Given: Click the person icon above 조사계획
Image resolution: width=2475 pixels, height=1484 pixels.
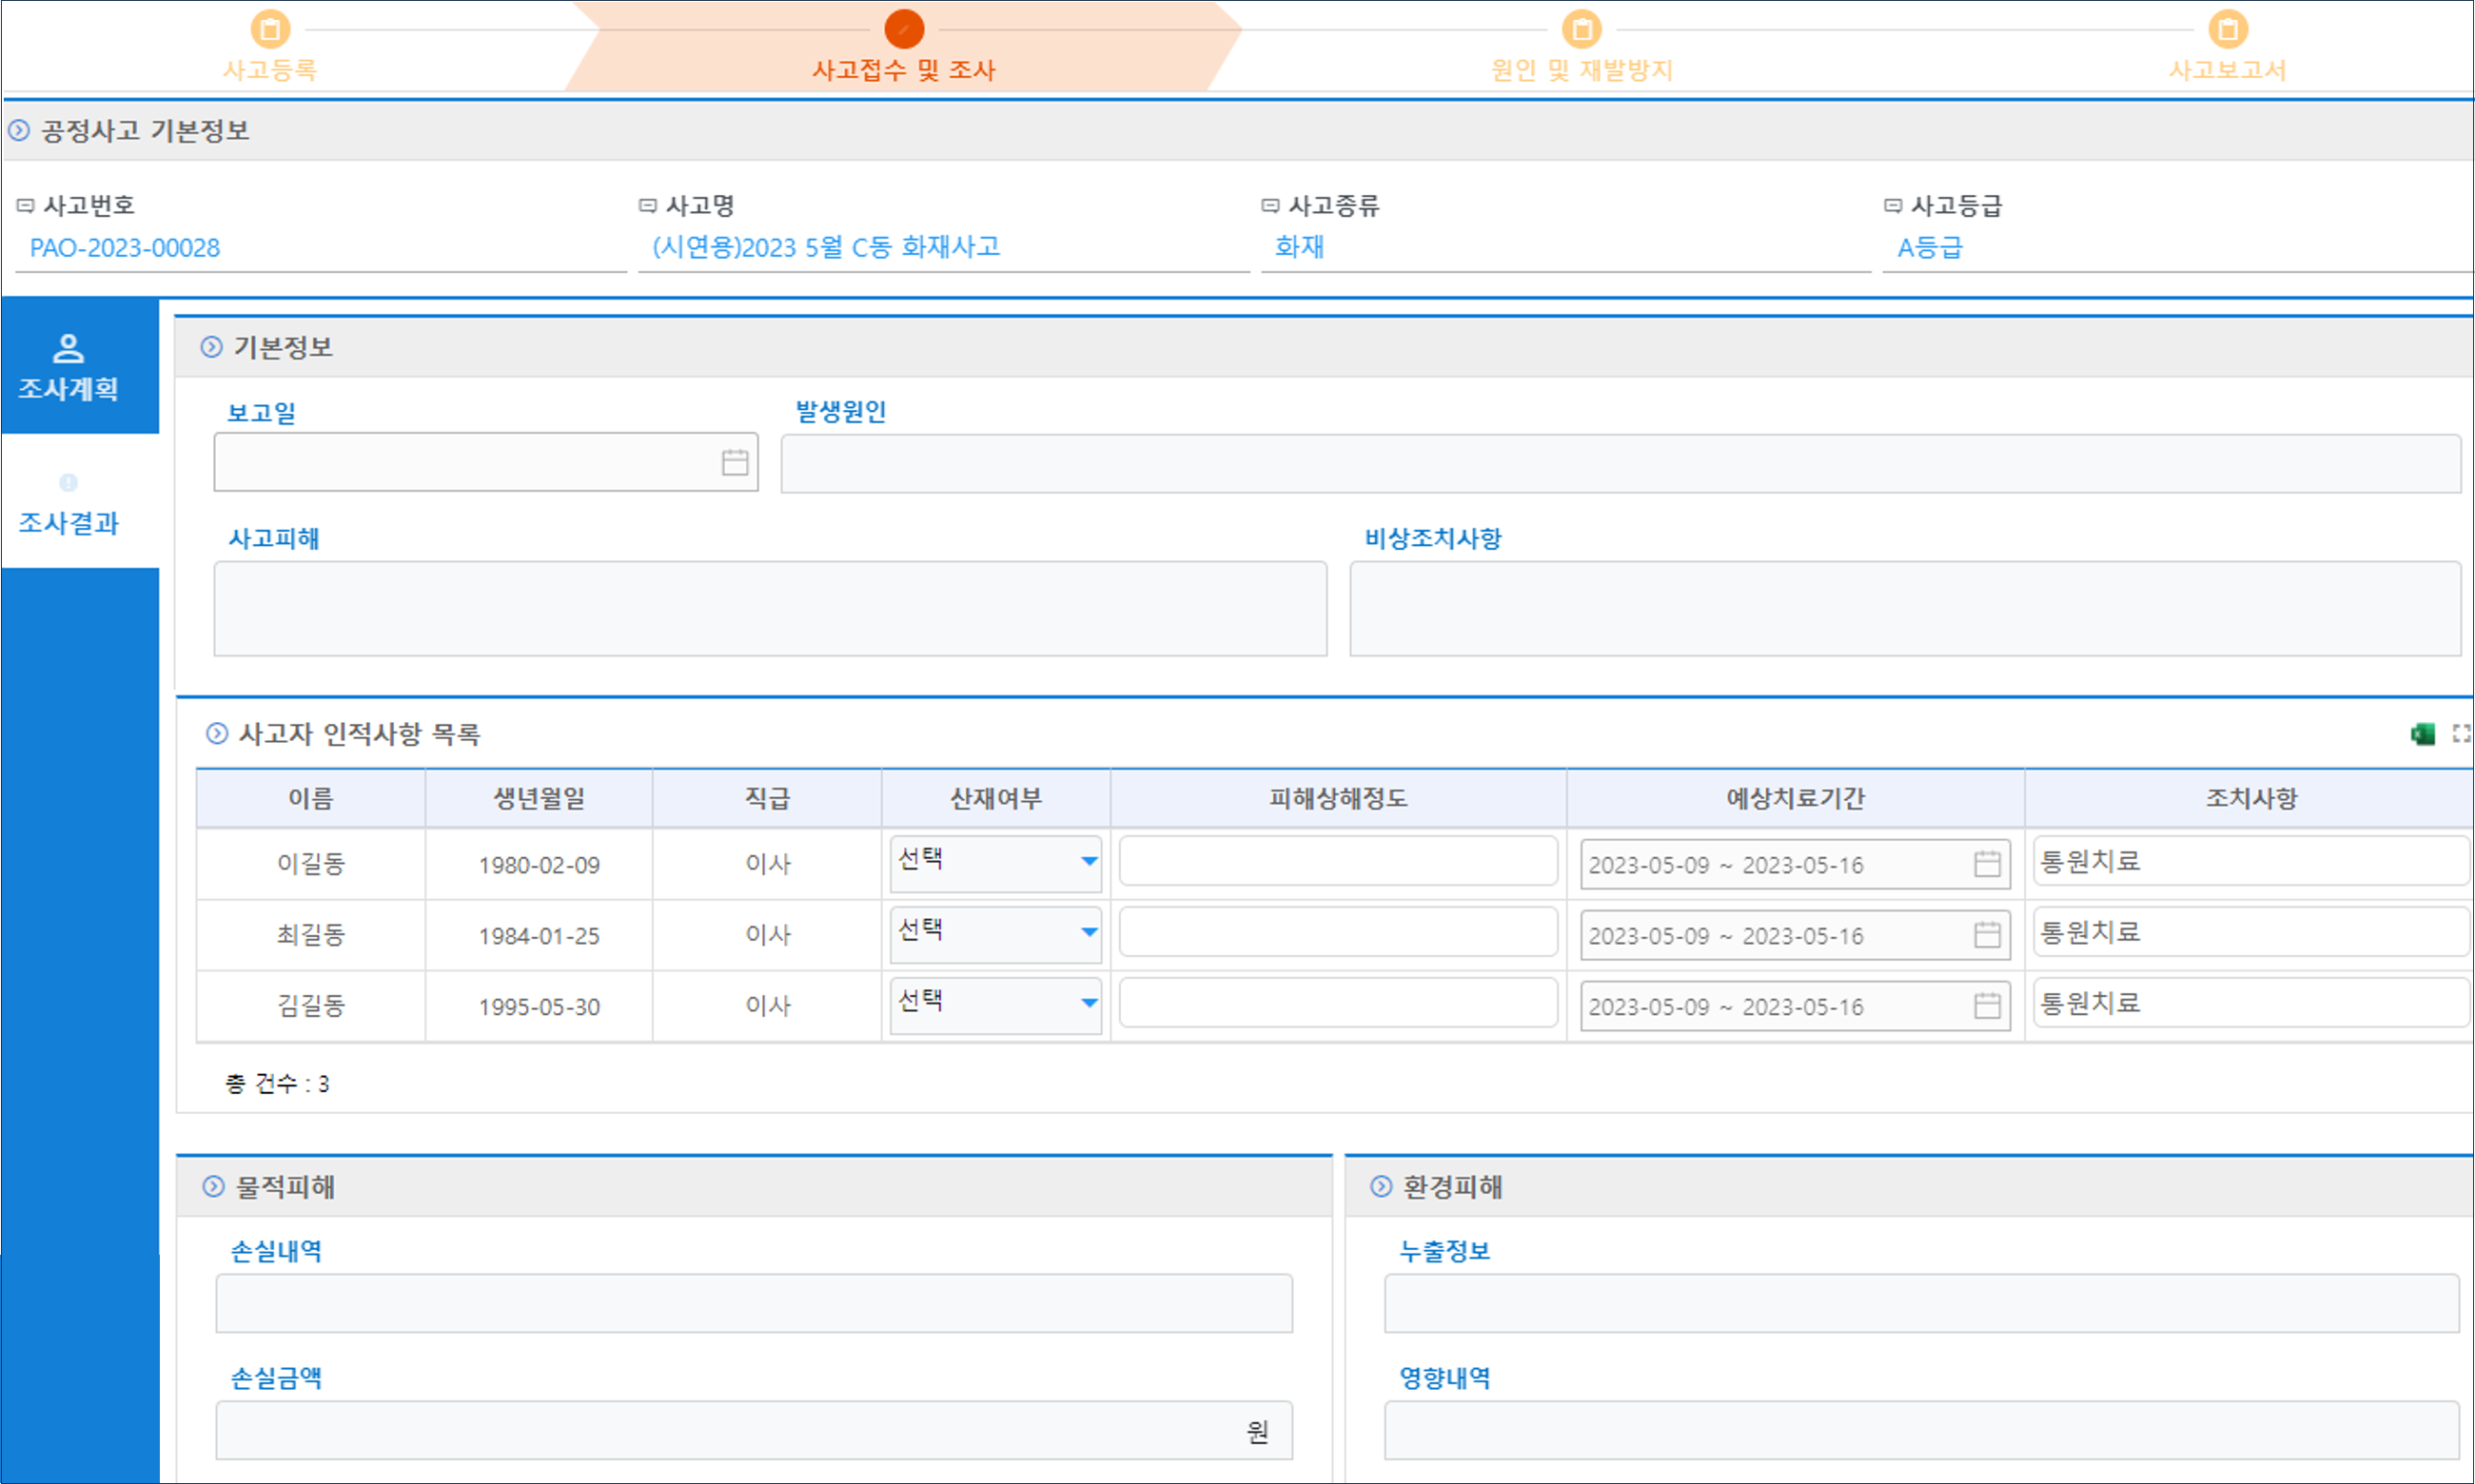Looking at the screenshot, I should click(x=68, y=348).
